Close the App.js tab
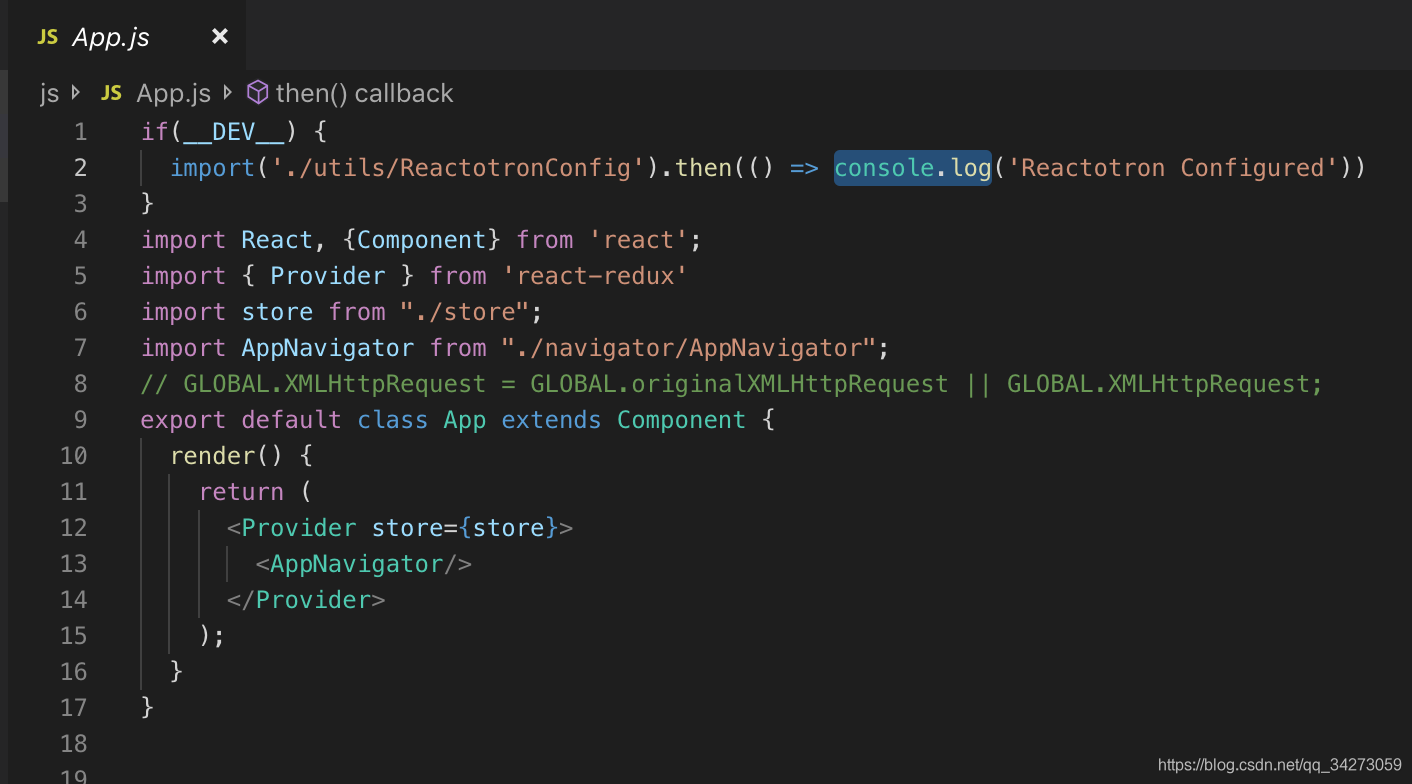The image size is (1412, 784). click(220, 37)
